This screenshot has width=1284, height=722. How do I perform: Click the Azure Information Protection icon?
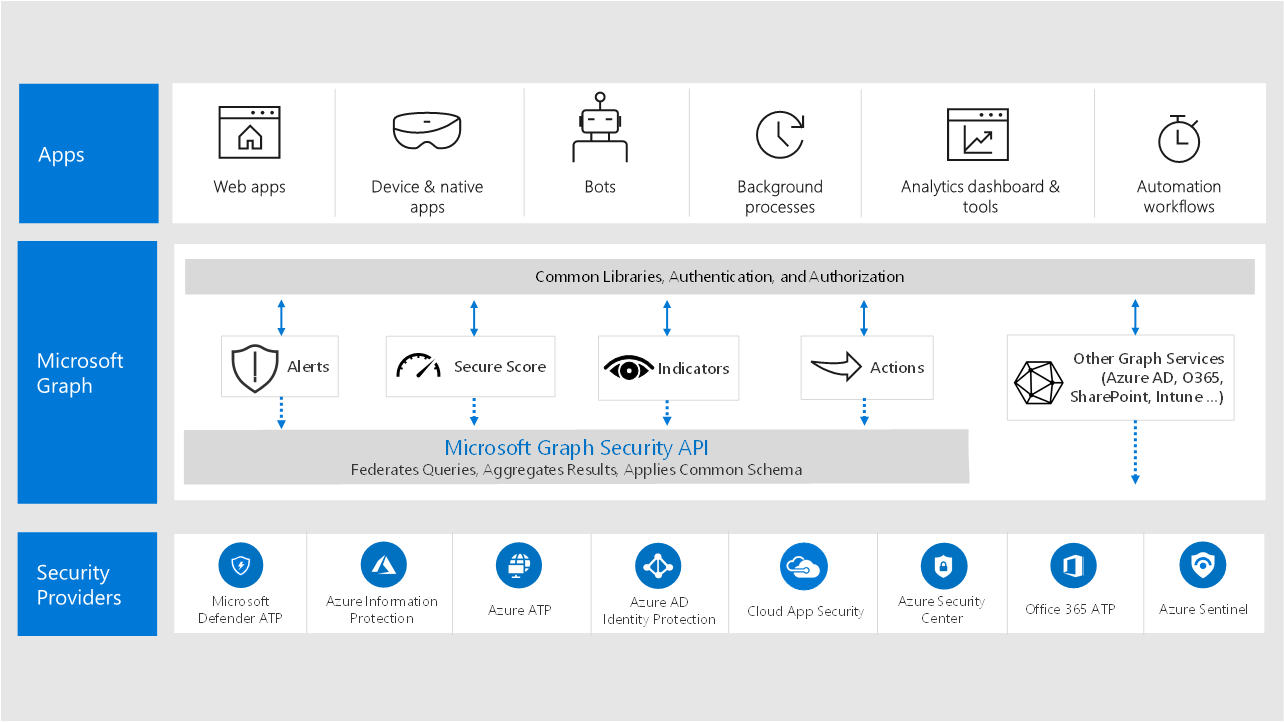[383, 565]
